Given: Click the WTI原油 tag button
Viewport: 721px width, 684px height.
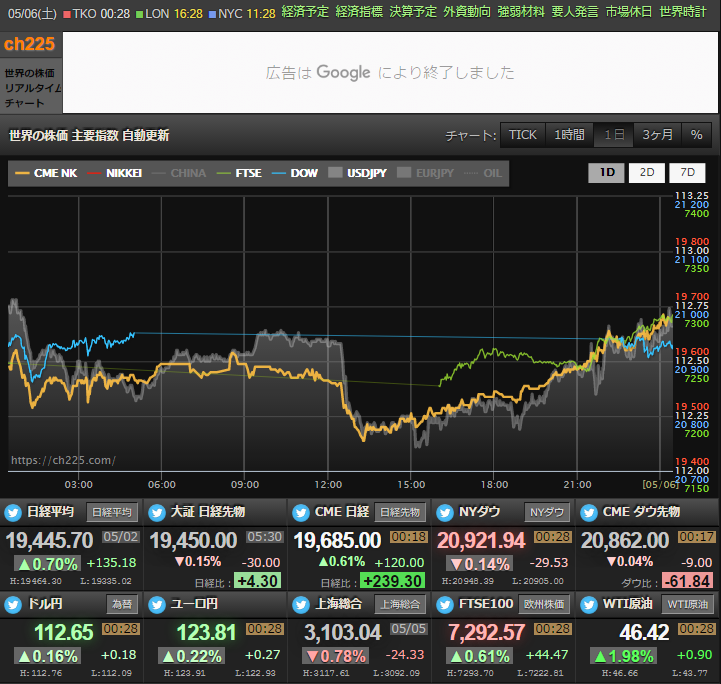Looking at the screenshot, I should [687, 604].
